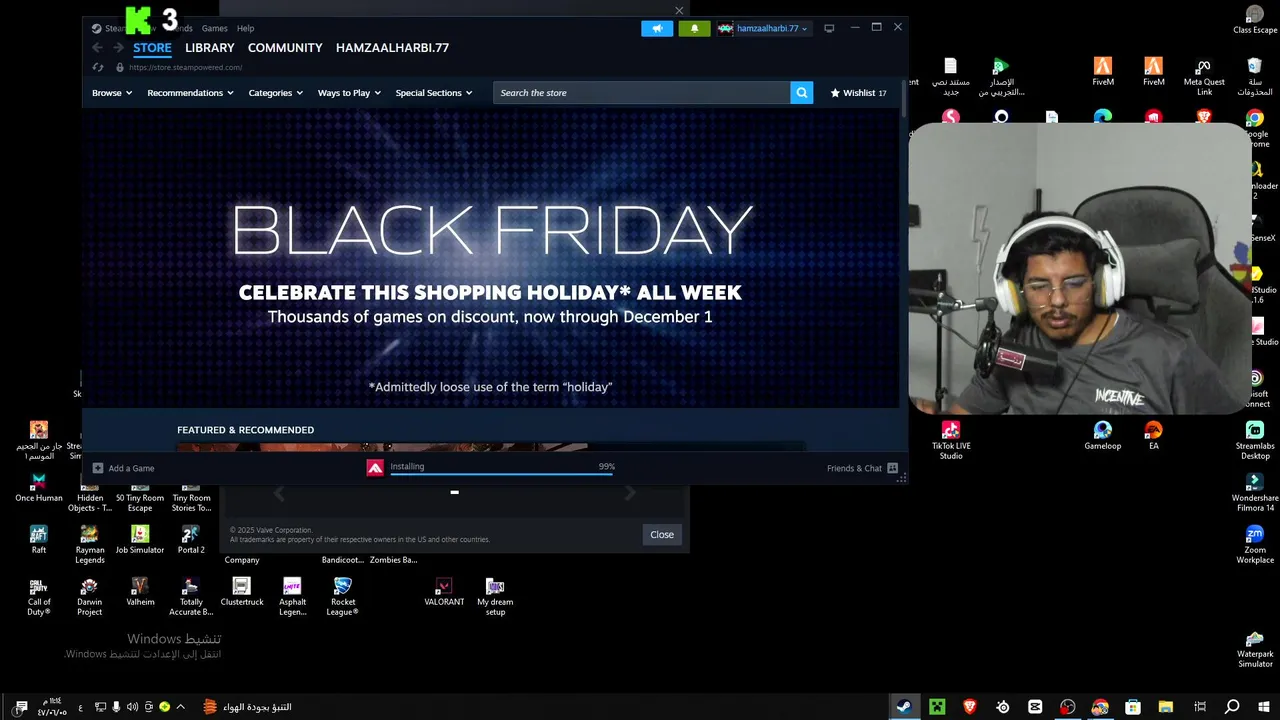Switch to the LIBRARY tab
The width and height of the screenshot is (1280, 720).
[209, 48]
